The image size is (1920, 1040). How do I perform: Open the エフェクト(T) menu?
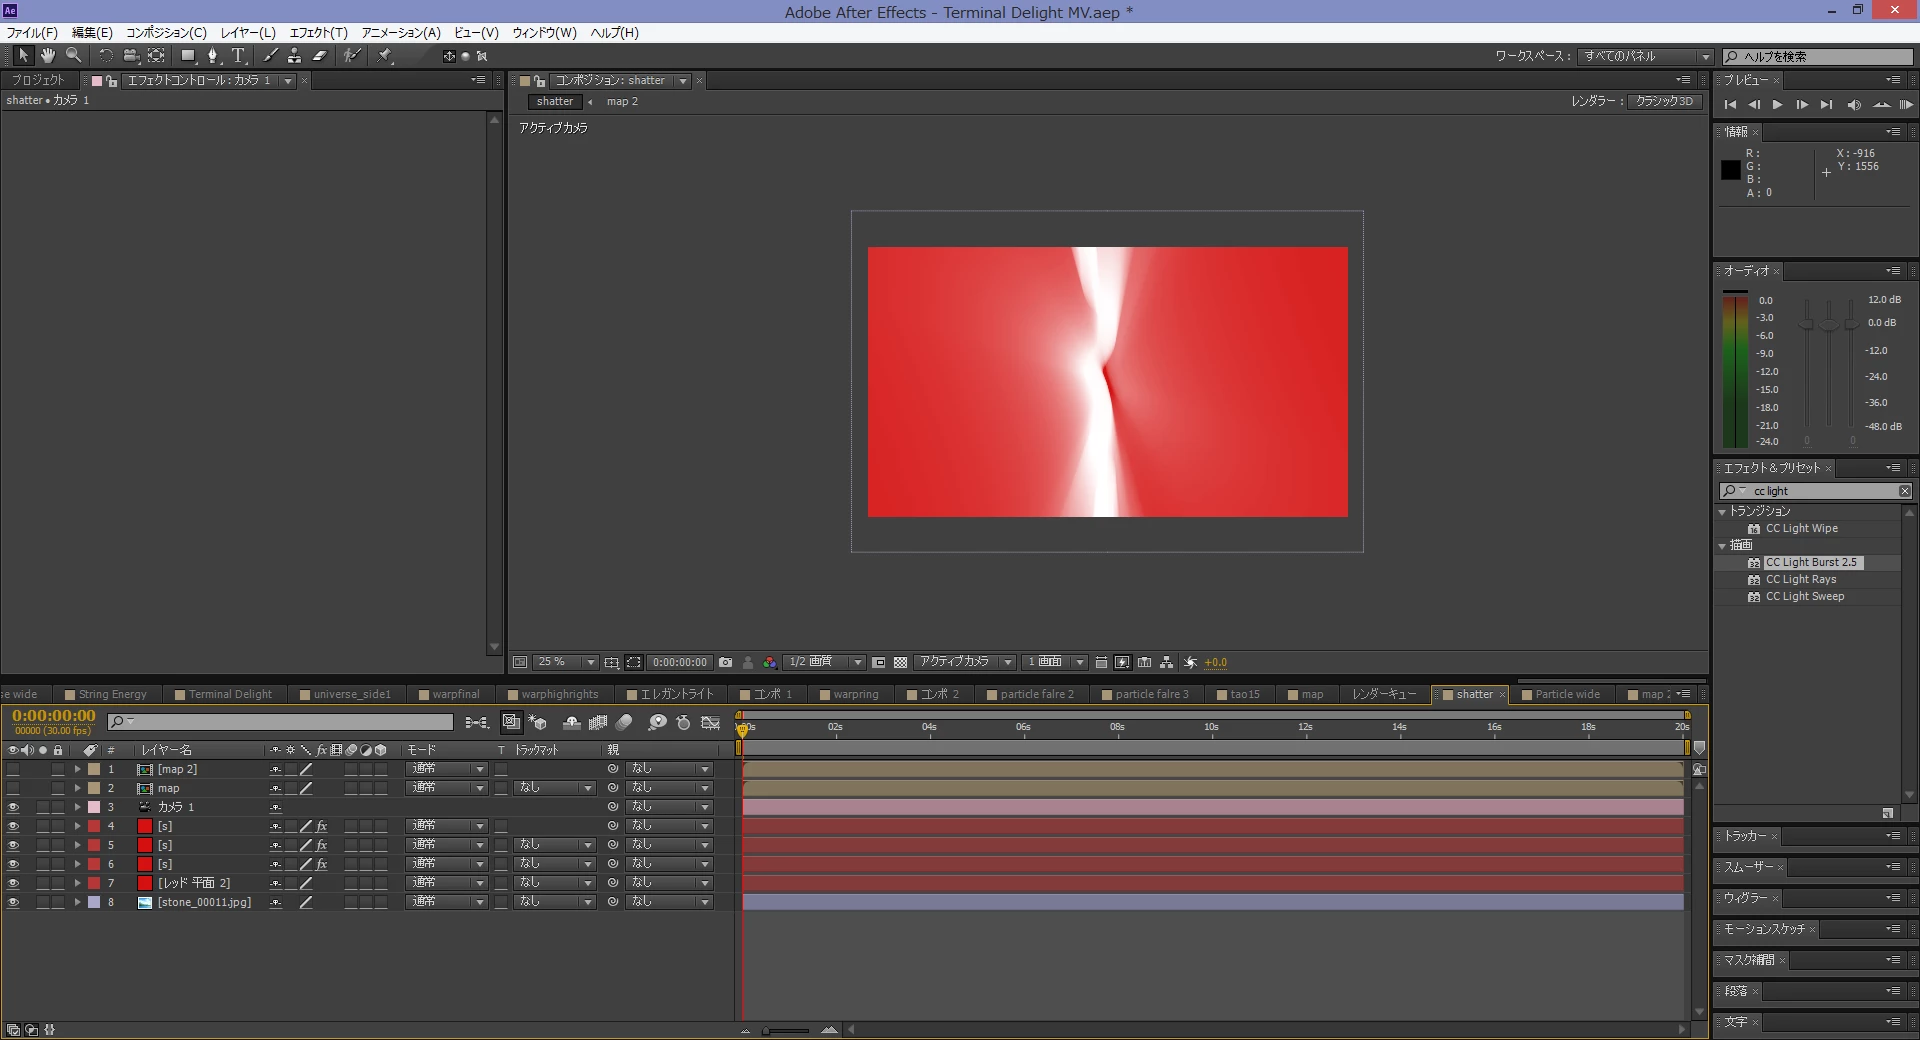[318, 32]
